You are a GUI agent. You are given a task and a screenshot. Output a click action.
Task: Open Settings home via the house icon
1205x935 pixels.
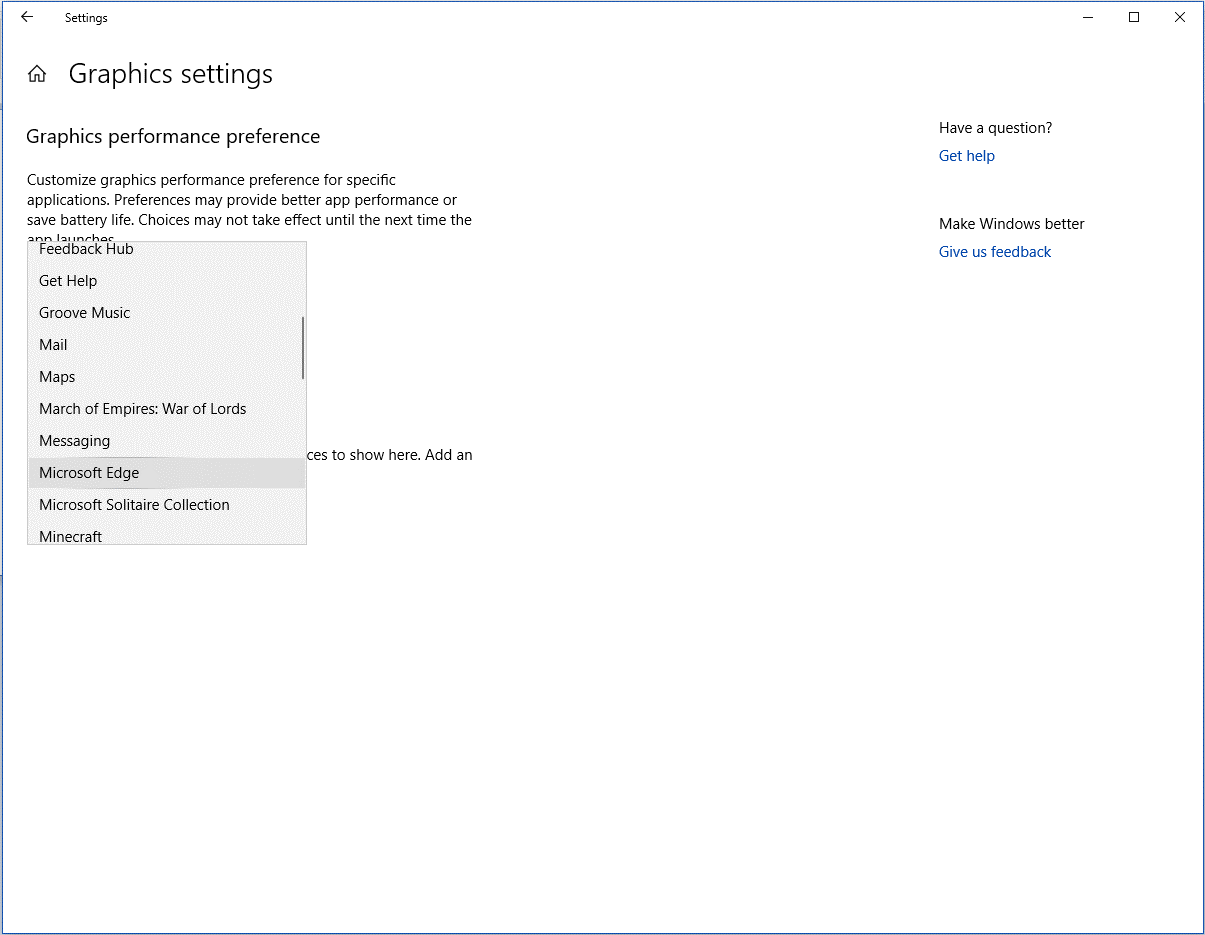[37, 74]
